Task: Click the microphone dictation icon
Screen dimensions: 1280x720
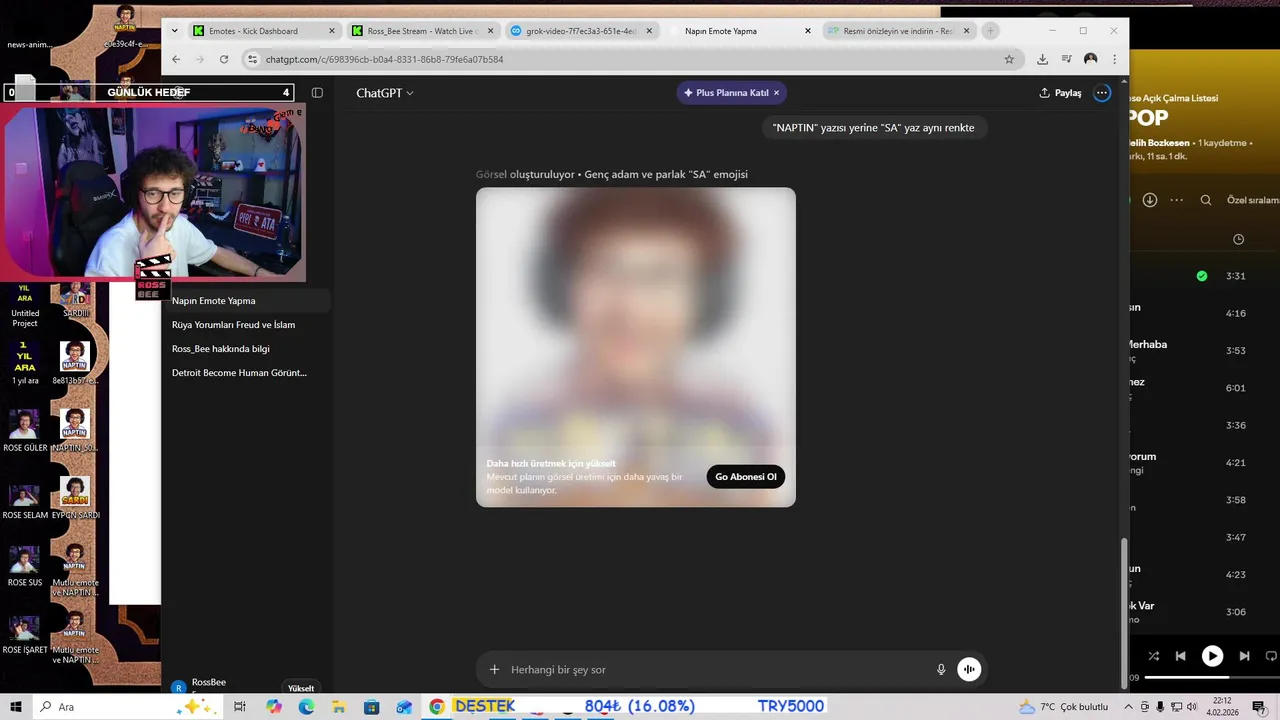Action: [x=941, y=670]
